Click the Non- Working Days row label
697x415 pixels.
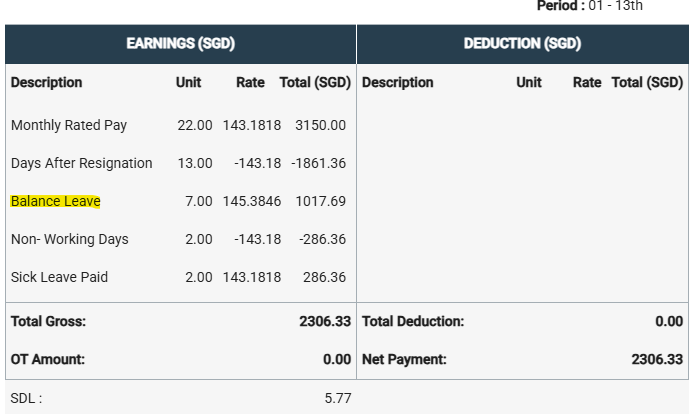tap(70, 239)
